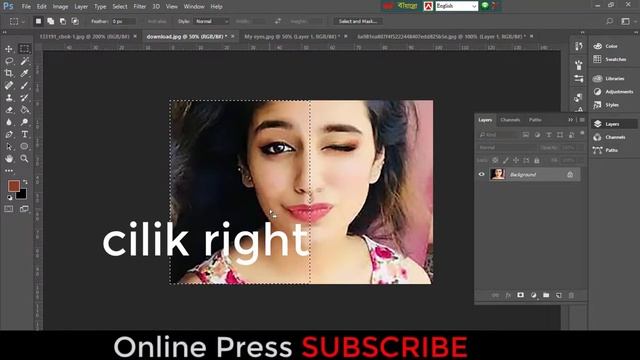Viewport: 640px width, 360px height.
Task: Reset default foreground and background colors
Action: point(9,198)
